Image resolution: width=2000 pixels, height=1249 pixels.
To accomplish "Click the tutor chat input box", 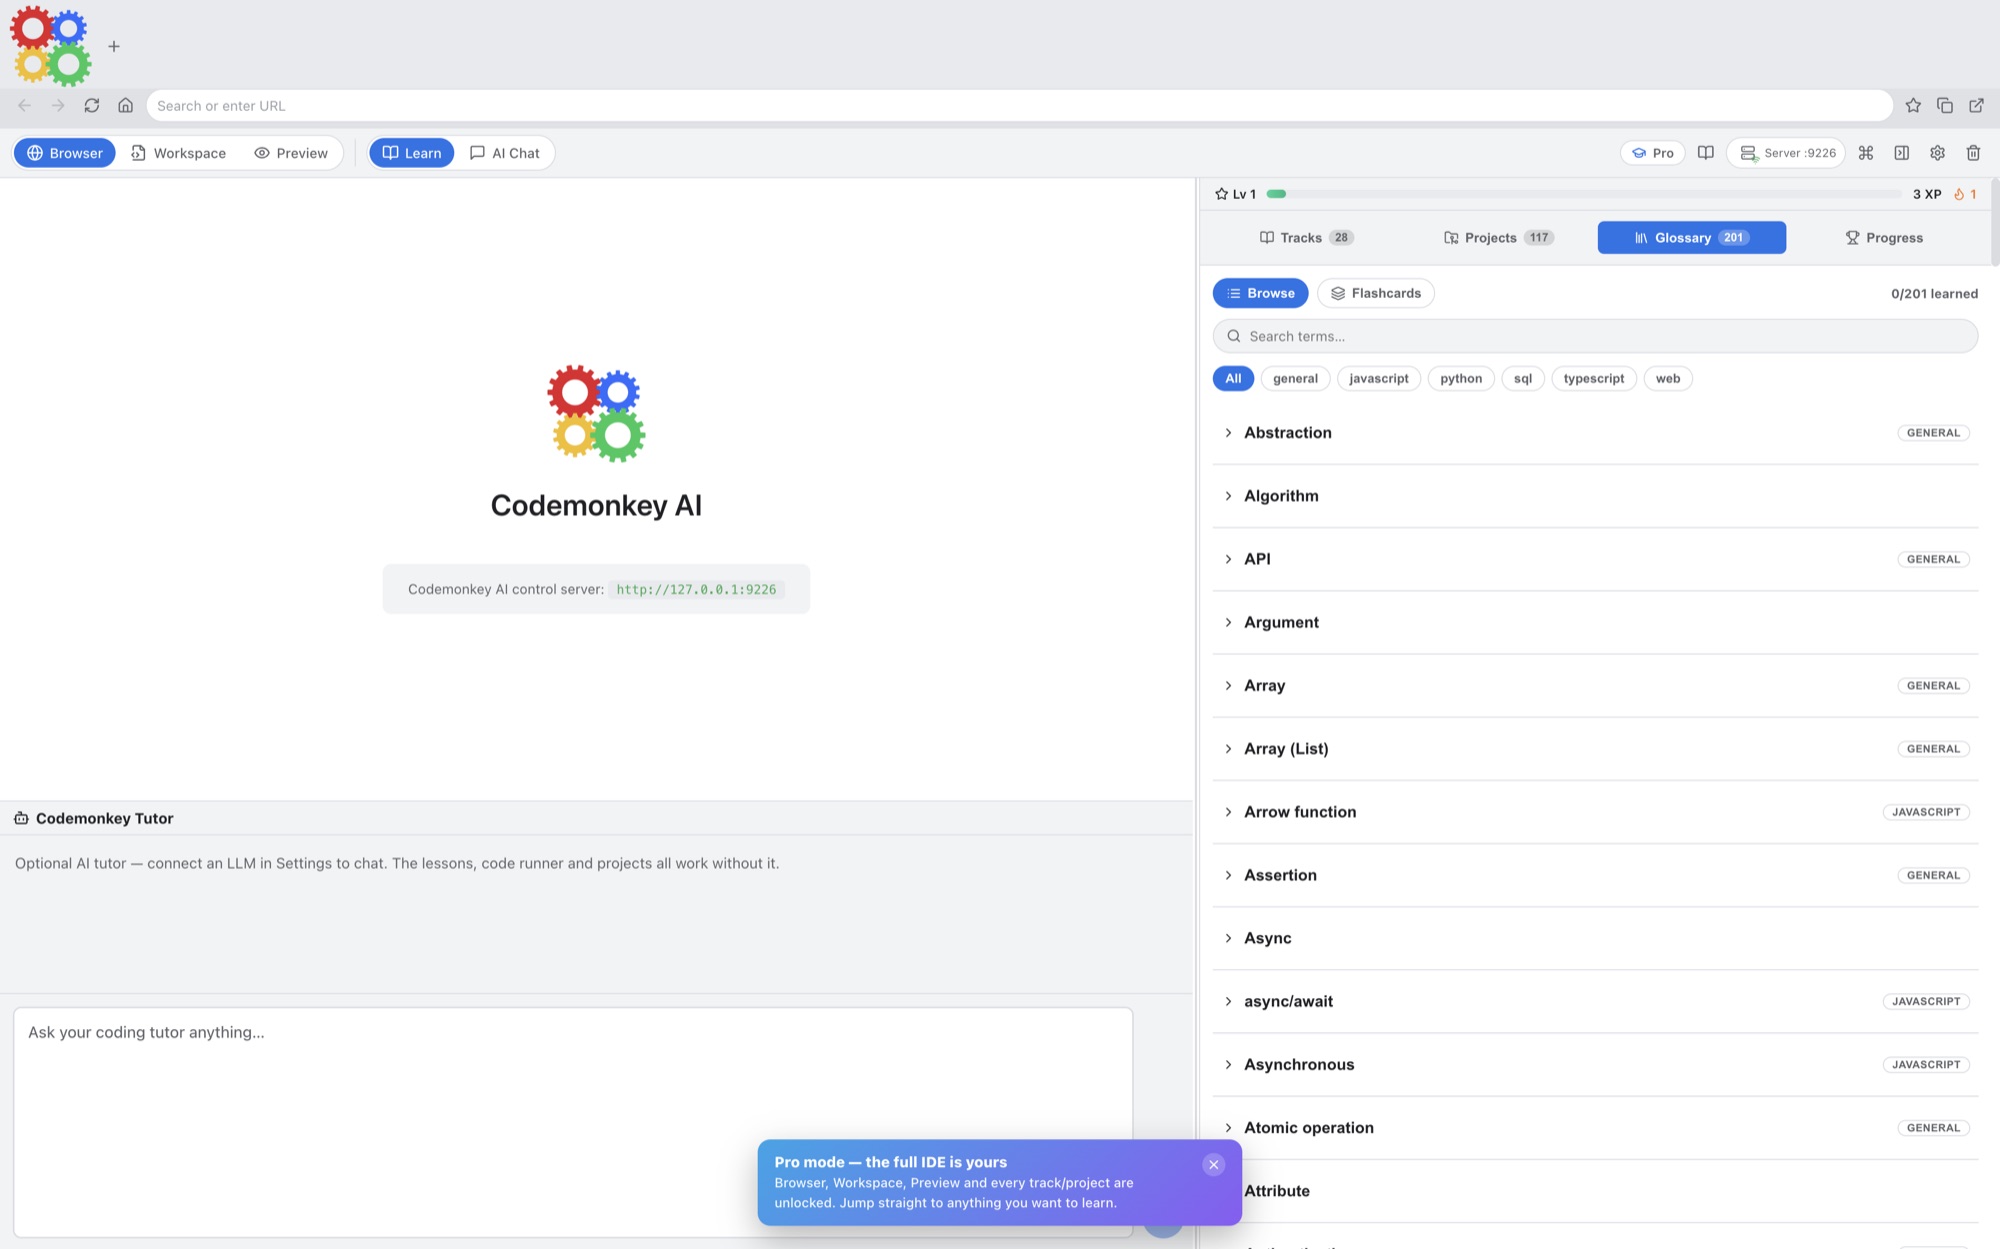I will (x=573, y=1122).
